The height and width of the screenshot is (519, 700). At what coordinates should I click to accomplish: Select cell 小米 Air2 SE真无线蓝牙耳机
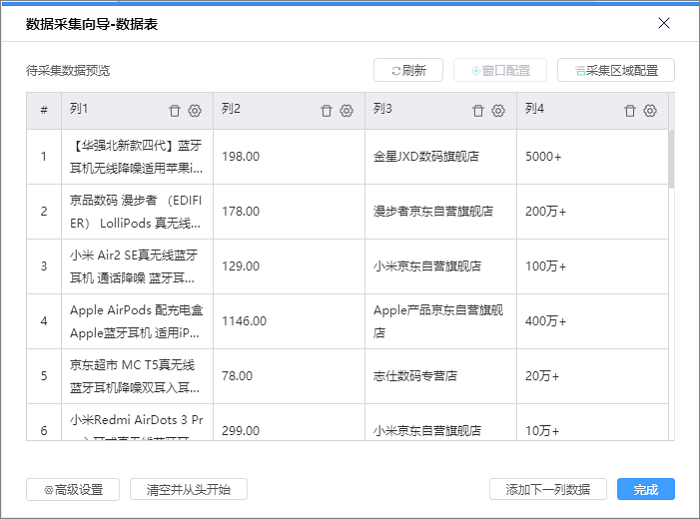click(x=137, y=266)
